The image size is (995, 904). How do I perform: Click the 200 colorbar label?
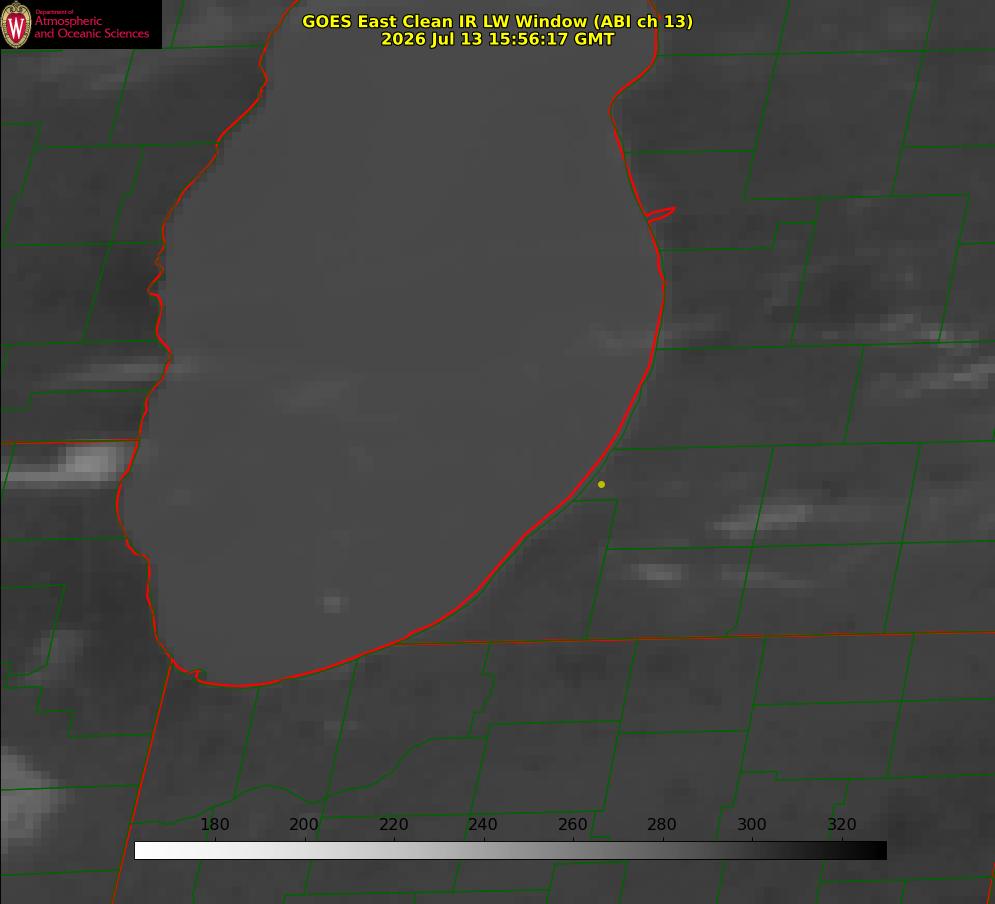(304, 824)
